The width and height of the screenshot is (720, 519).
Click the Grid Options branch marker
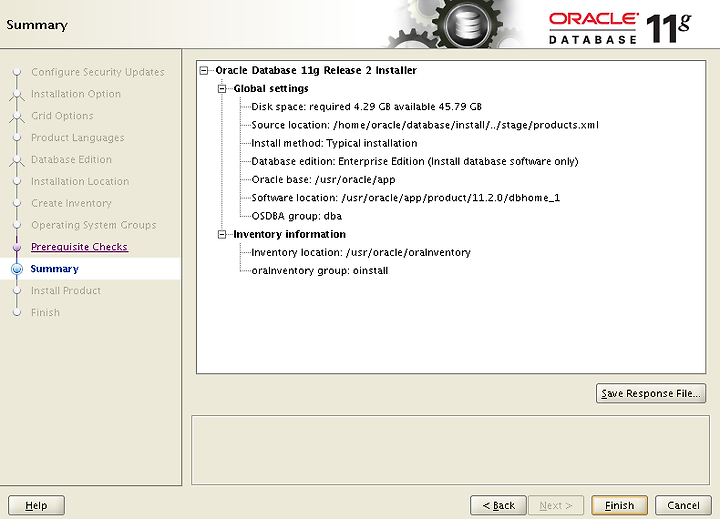(17, 117)
